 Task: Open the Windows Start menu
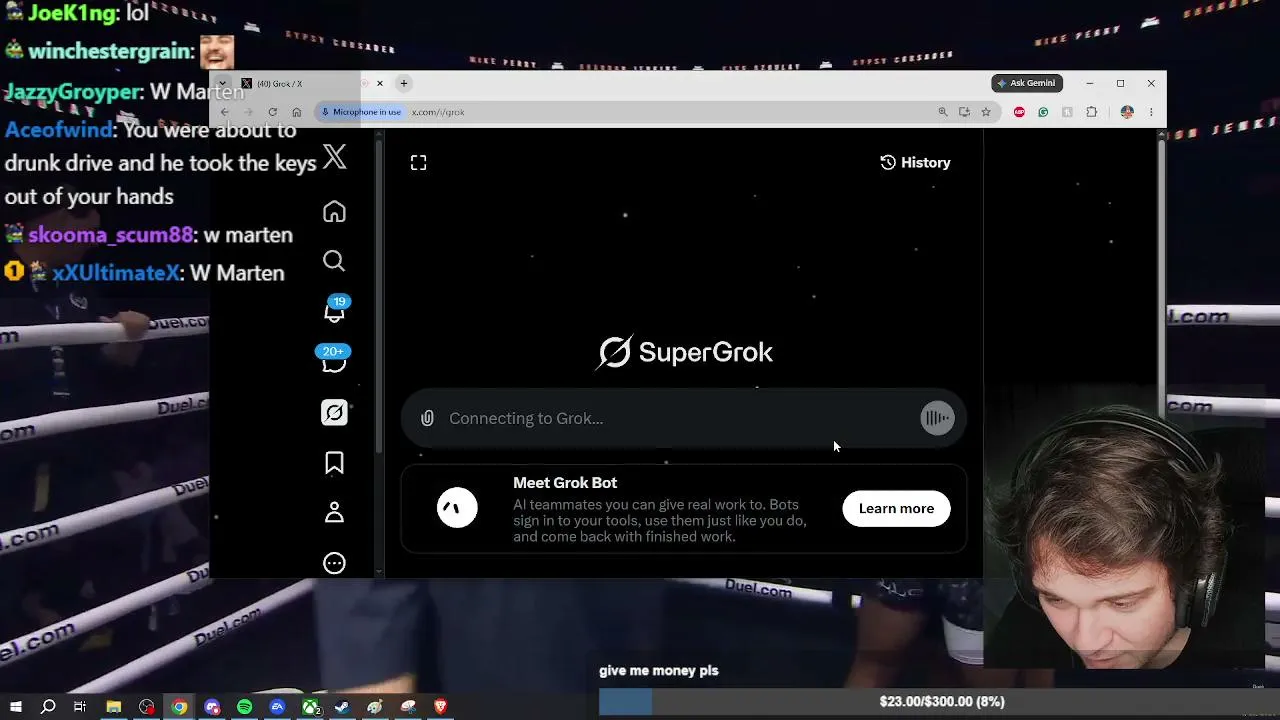pos(16,707)
